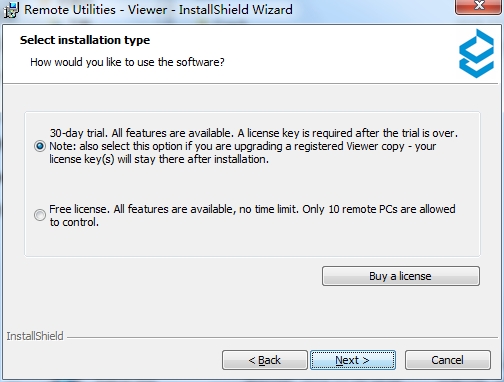This screenshot has height=382, width=504.
Task: Click the Buy a license button
Action: [401, 276]
